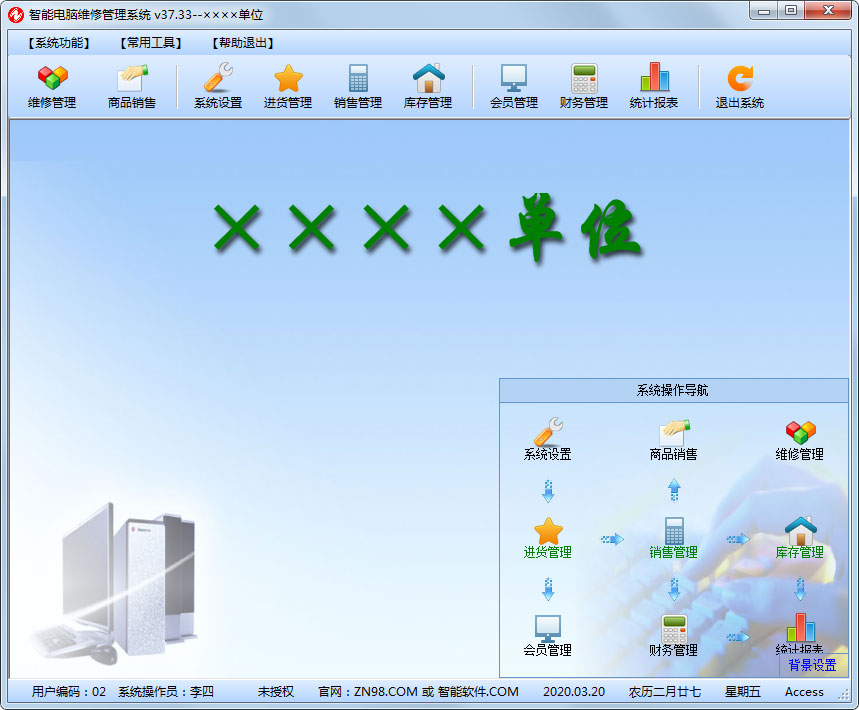Click the 官网：ZN98.COM status bar text
859x710 pixels.
point(418,691)
